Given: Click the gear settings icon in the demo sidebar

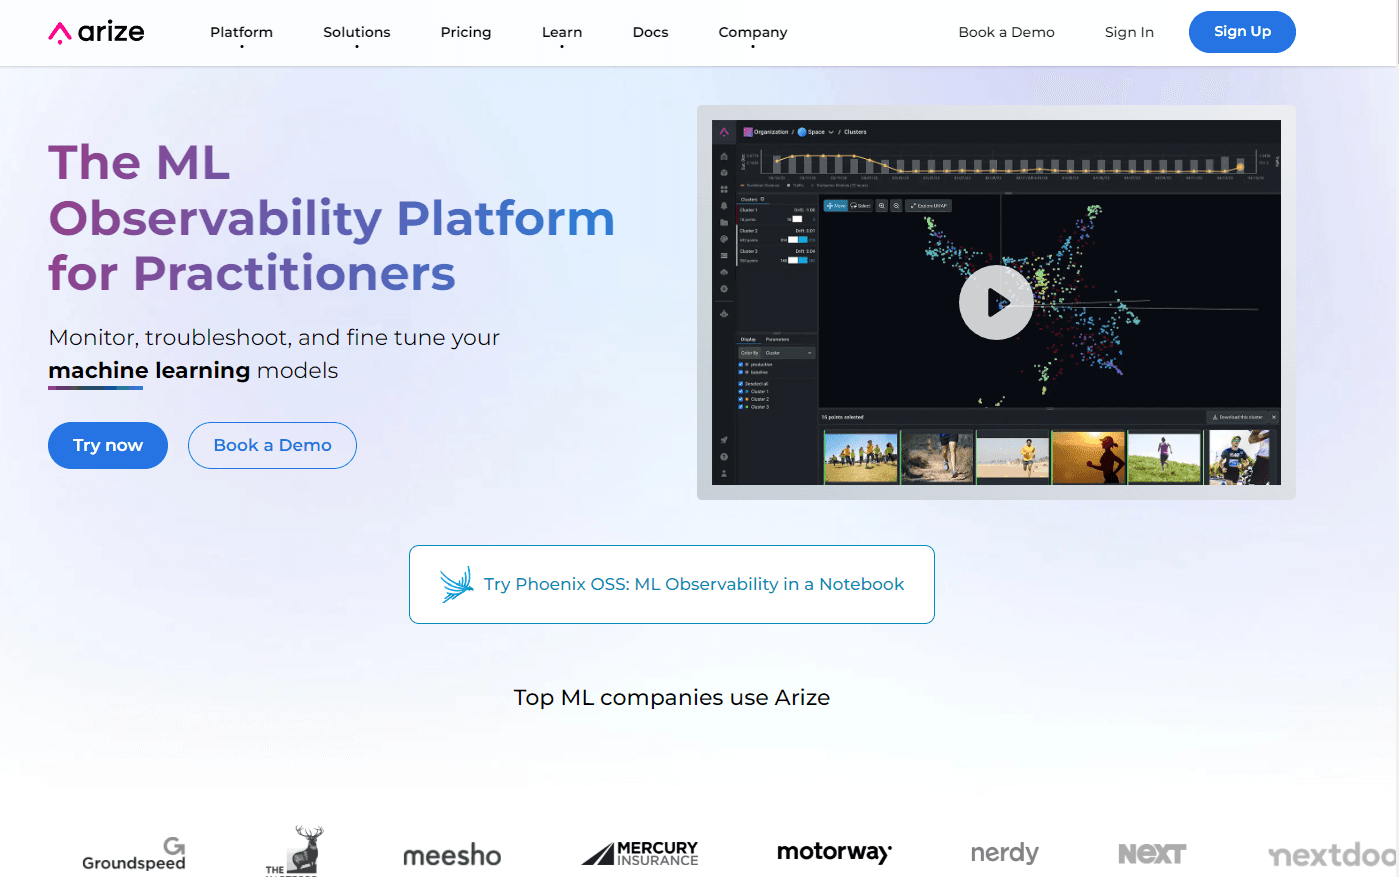Looking at the screenshot, I should [x=724, y=289].
